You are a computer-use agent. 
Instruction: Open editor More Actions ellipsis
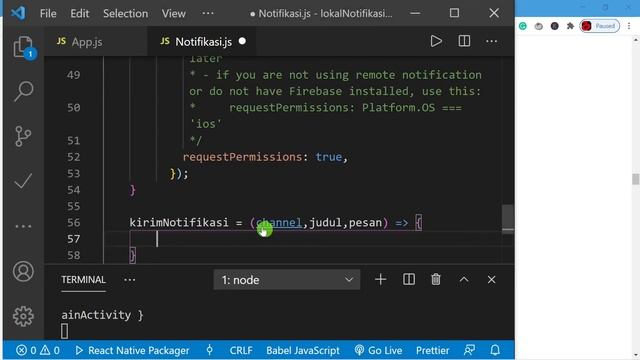pyautogui.click(x=491, y=41)
